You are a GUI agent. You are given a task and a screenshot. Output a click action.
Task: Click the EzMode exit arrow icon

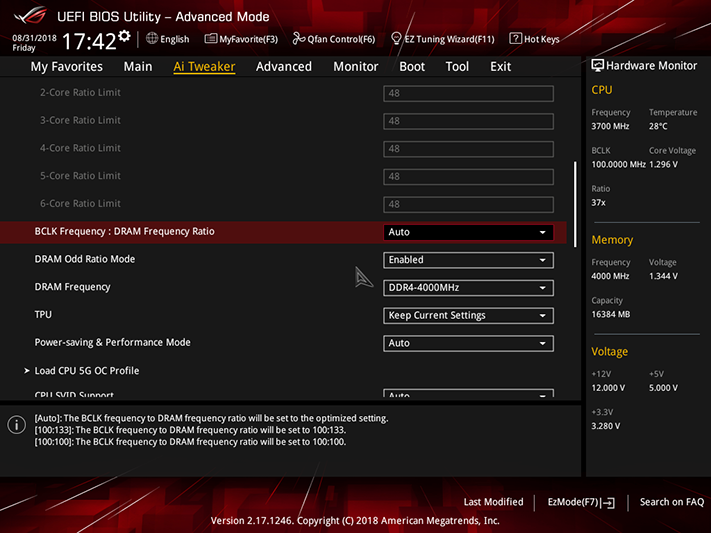(609, 503)
